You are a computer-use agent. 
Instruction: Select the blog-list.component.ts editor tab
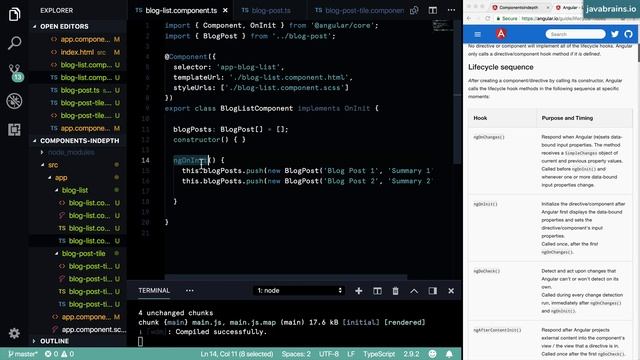181,10
